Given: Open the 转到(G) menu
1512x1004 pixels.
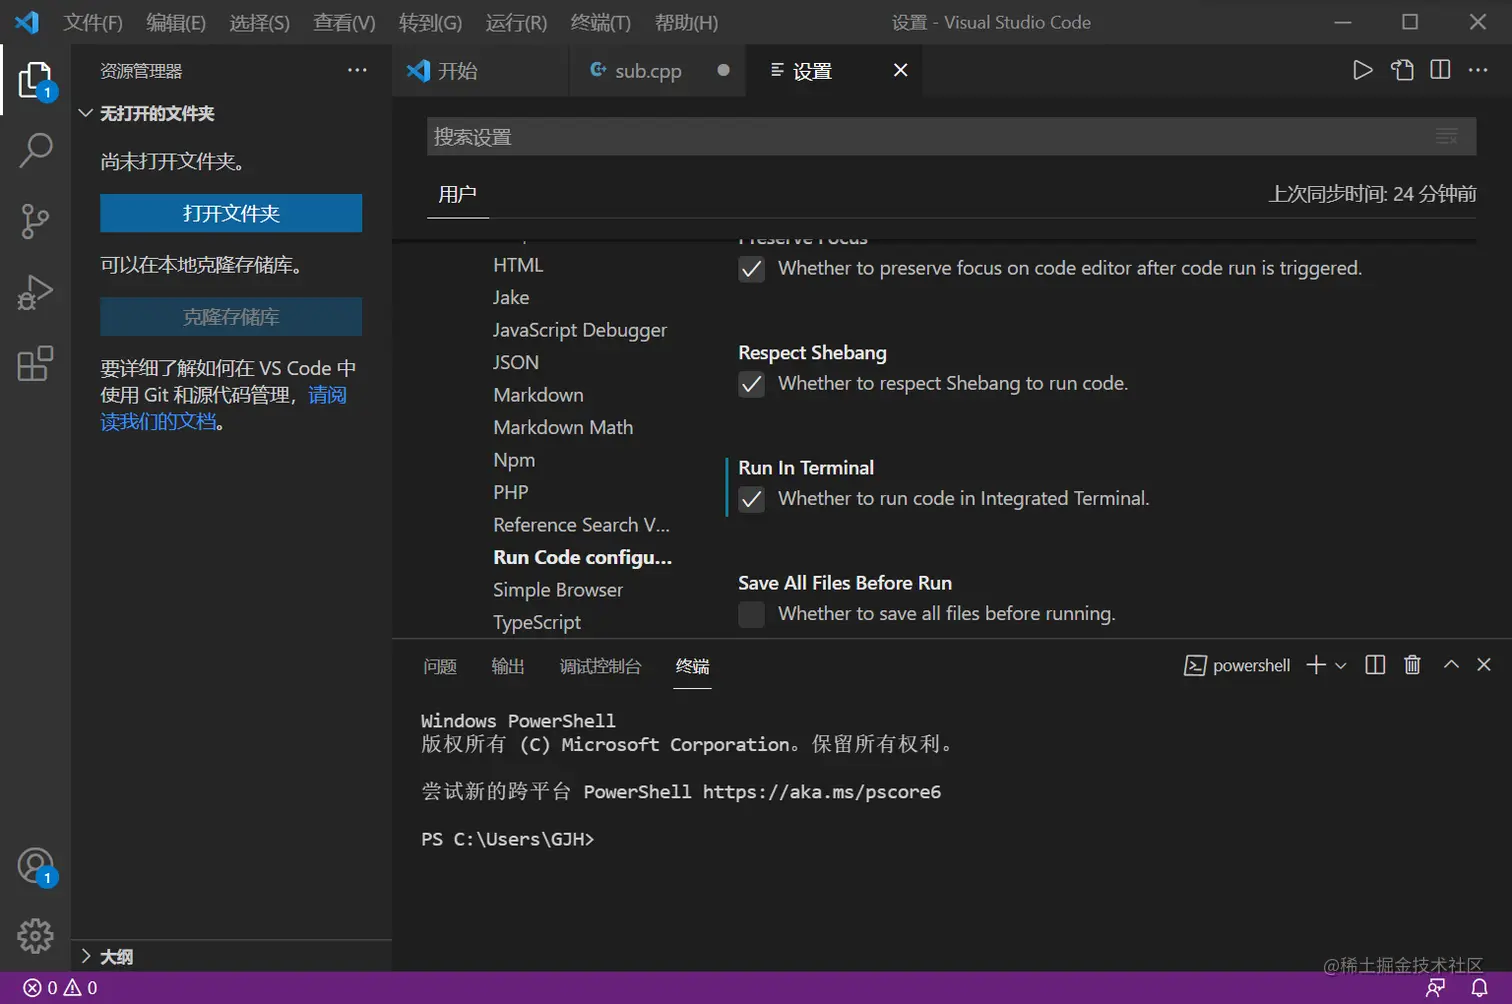Looking at the screenshot, I should click(x=430, y=22).
